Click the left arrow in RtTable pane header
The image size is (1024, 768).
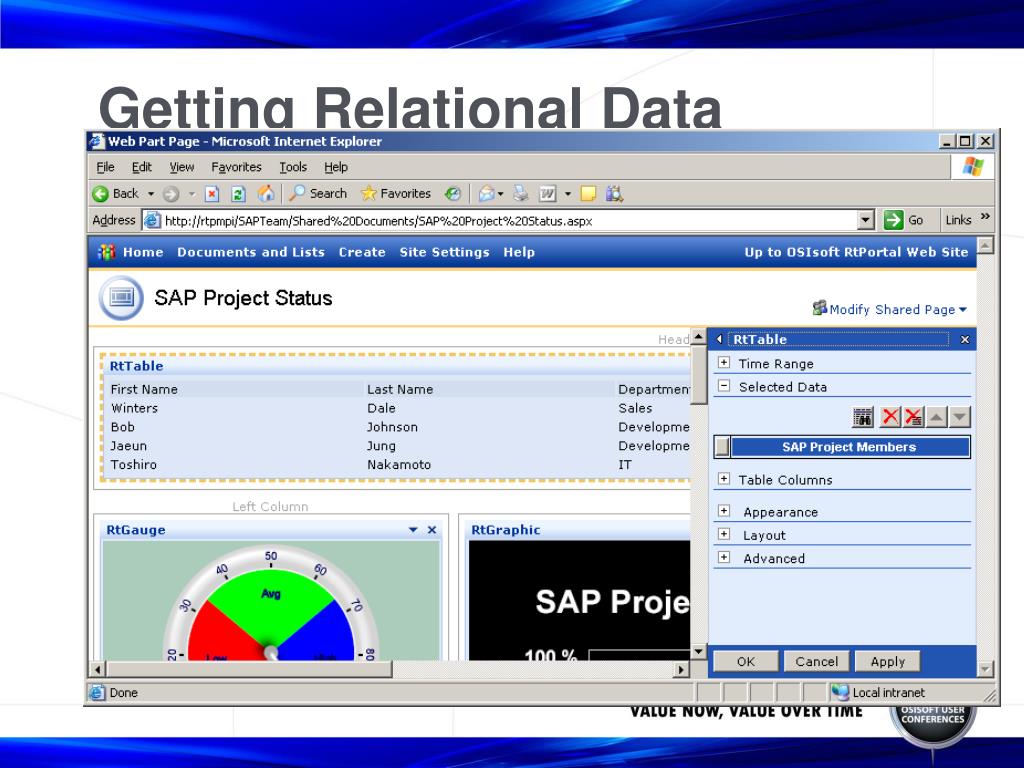point(720,339)
